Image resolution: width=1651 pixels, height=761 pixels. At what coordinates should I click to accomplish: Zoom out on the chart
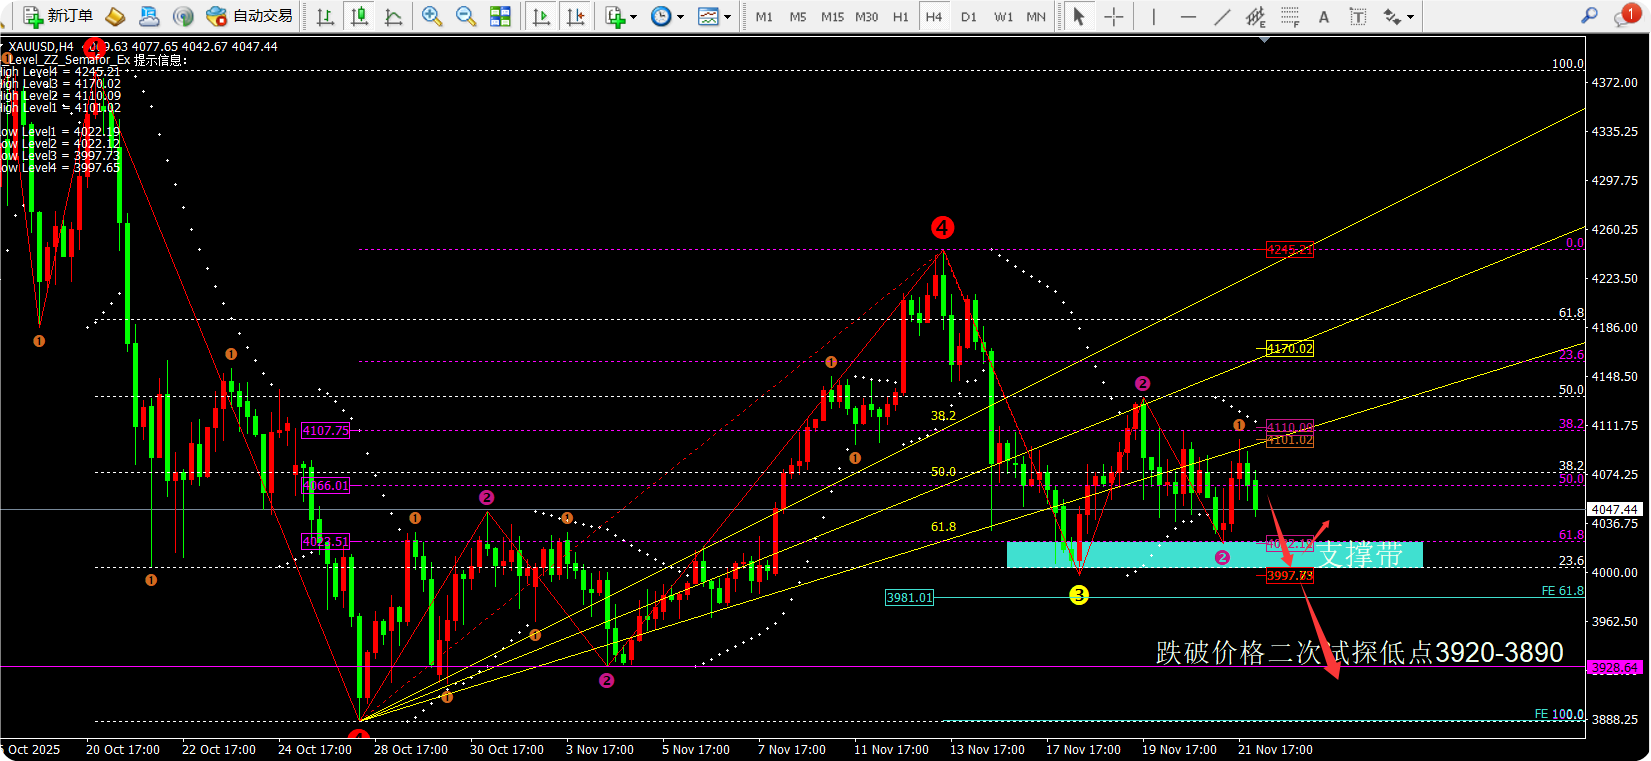[x=466, y=16]
